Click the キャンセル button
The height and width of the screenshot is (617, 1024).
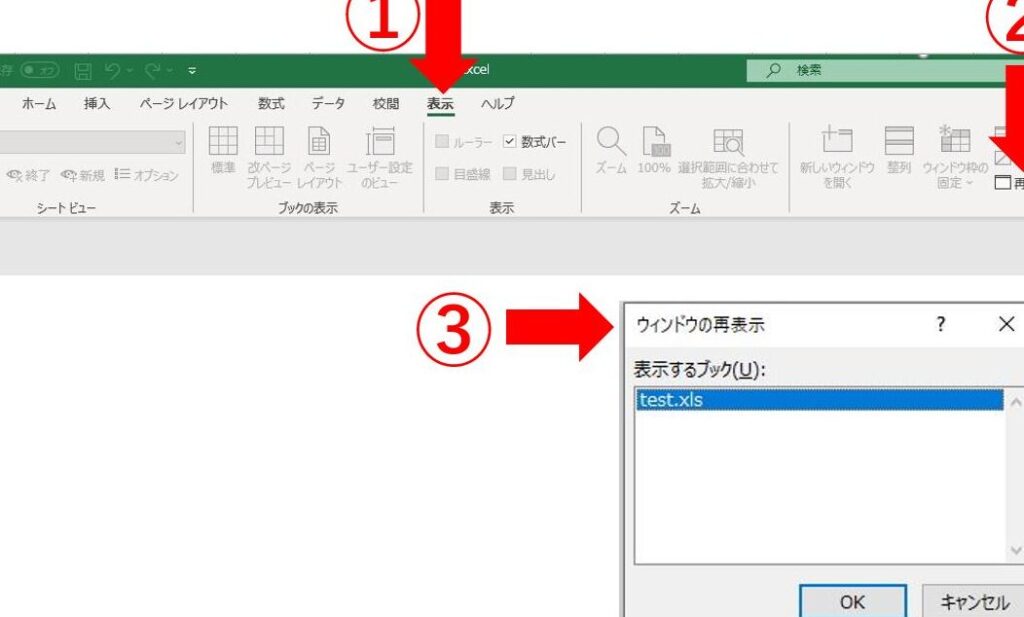tap(973, 601)
